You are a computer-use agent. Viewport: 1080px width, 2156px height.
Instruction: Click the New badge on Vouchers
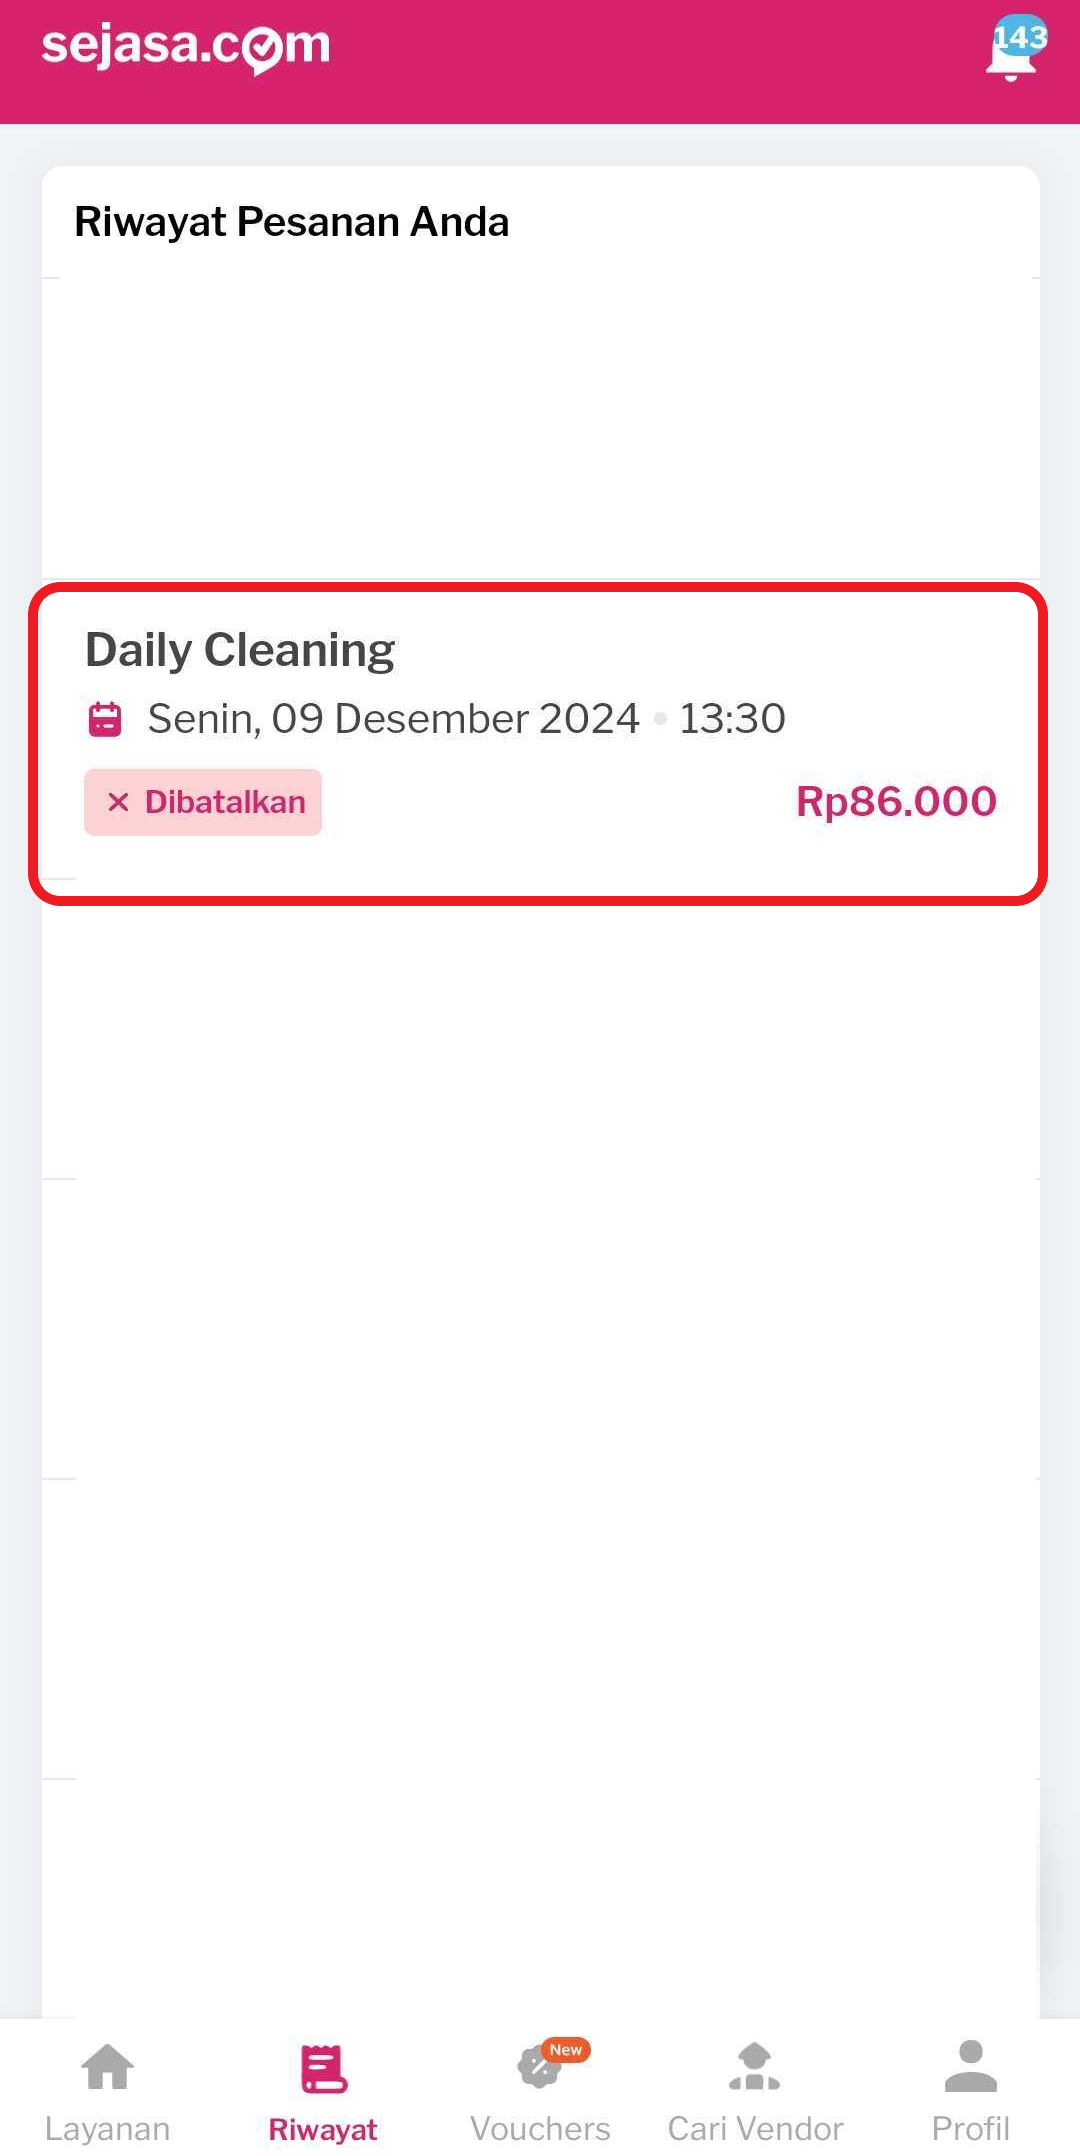[566, 2049]
